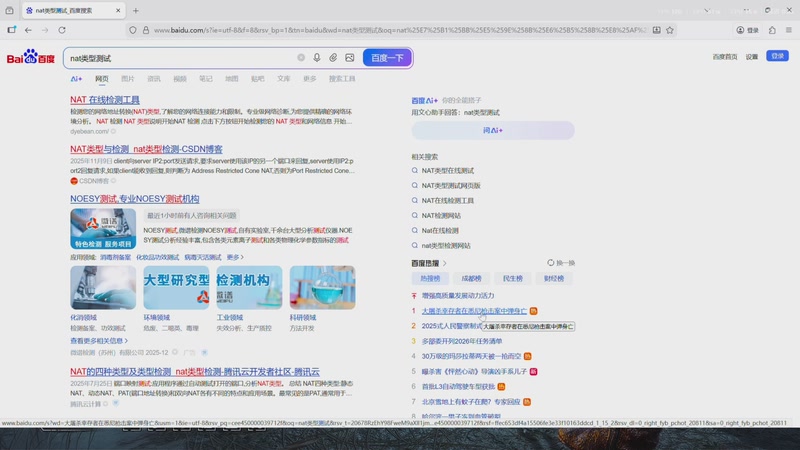This screenshot has height=450, width=800.
Task: Open the 更多 search category dropdown
Action: point(310,79)
